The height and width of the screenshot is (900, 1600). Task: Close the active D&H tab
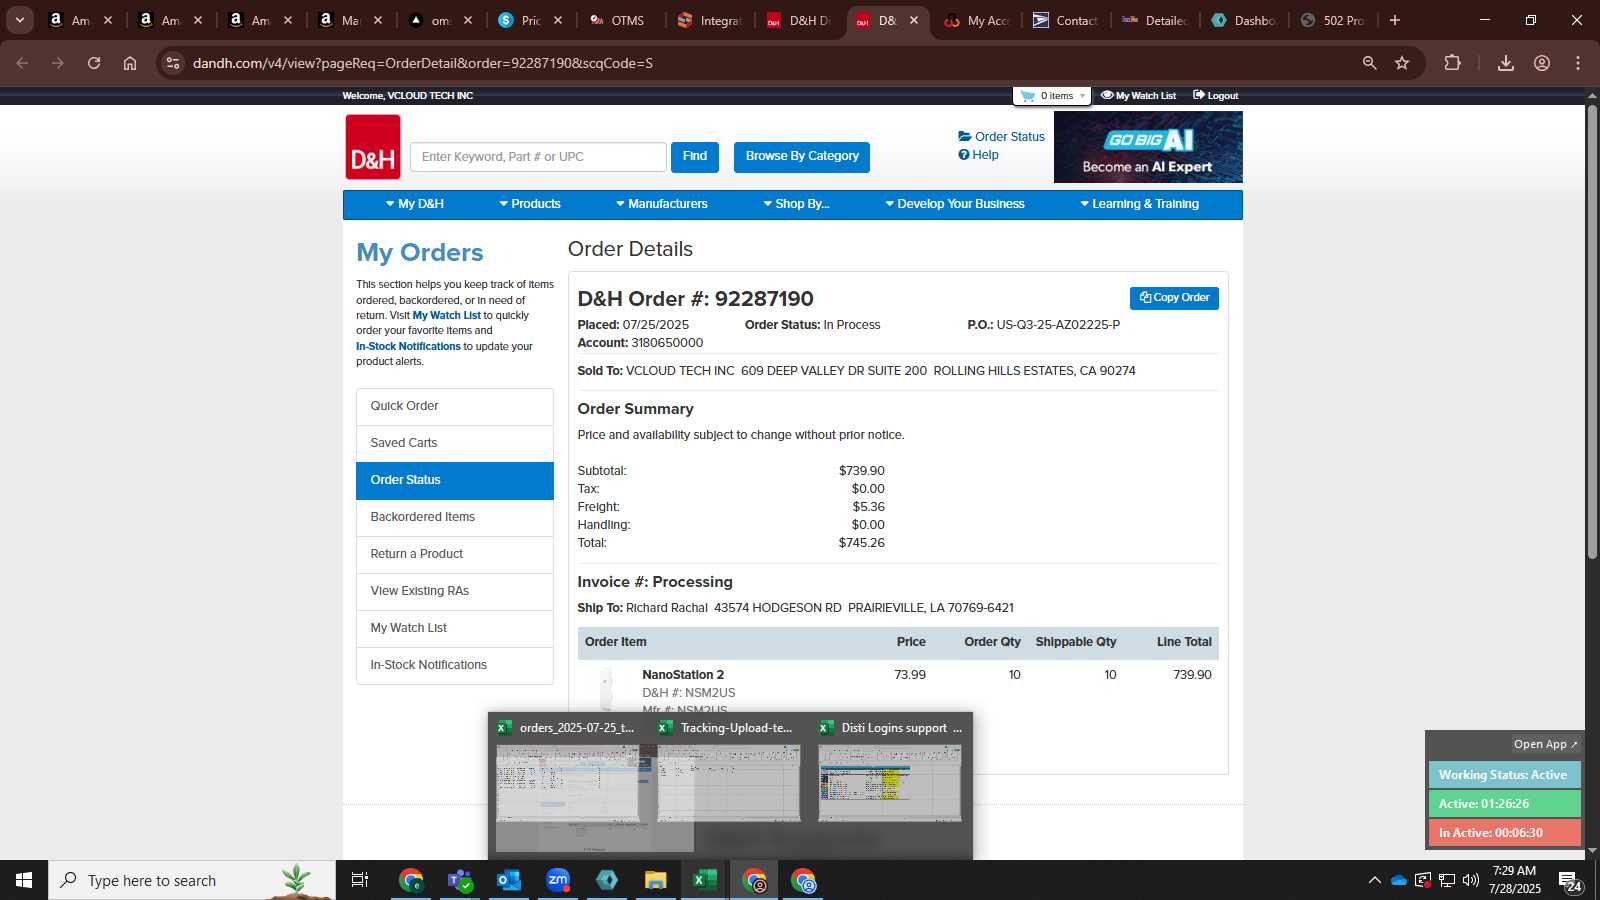[x=914, y=20]
